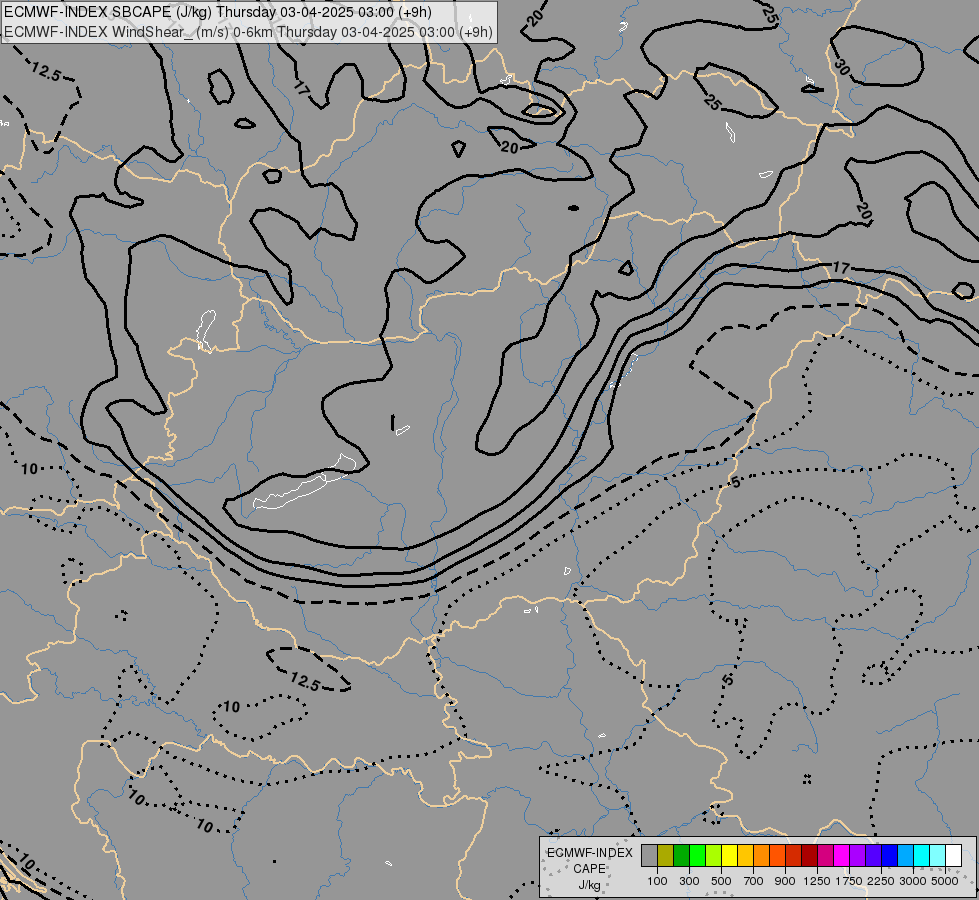
Task: Choose the bright magenta legend swatch
Action: pyautogui.click(x=841, y=856)
